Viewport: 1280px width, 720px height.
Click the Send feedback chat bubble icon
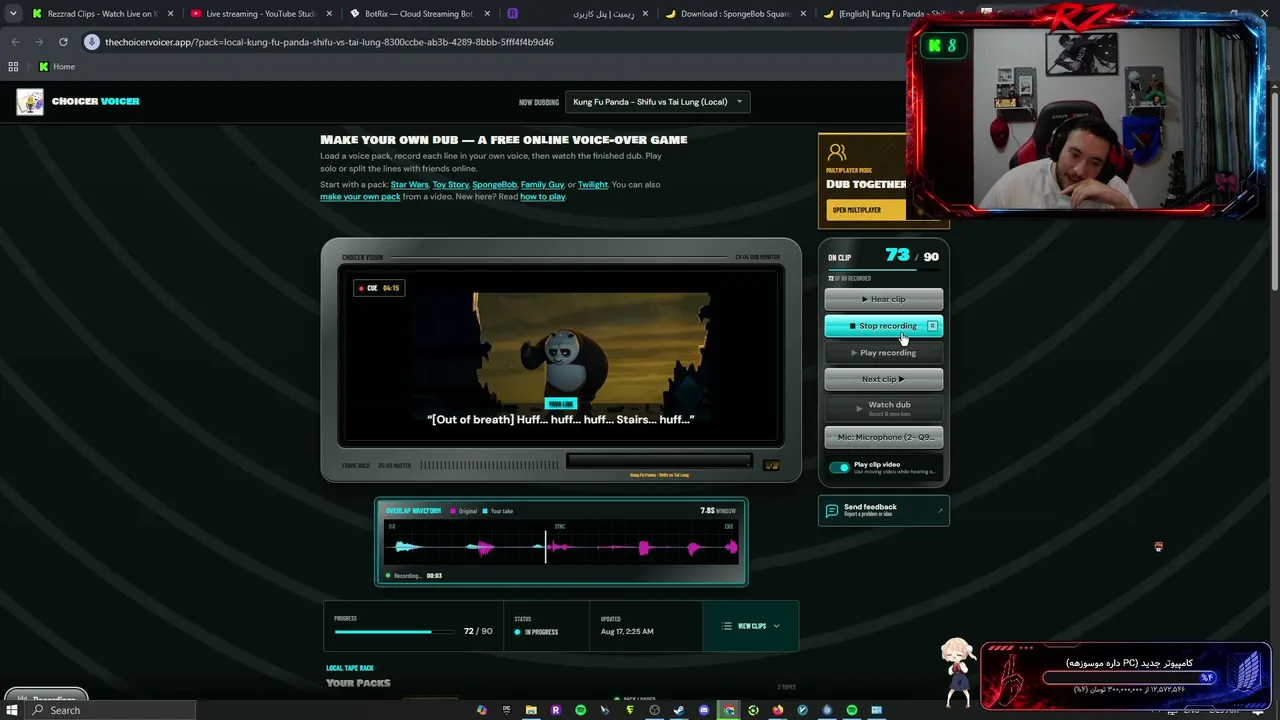(831, 510)
